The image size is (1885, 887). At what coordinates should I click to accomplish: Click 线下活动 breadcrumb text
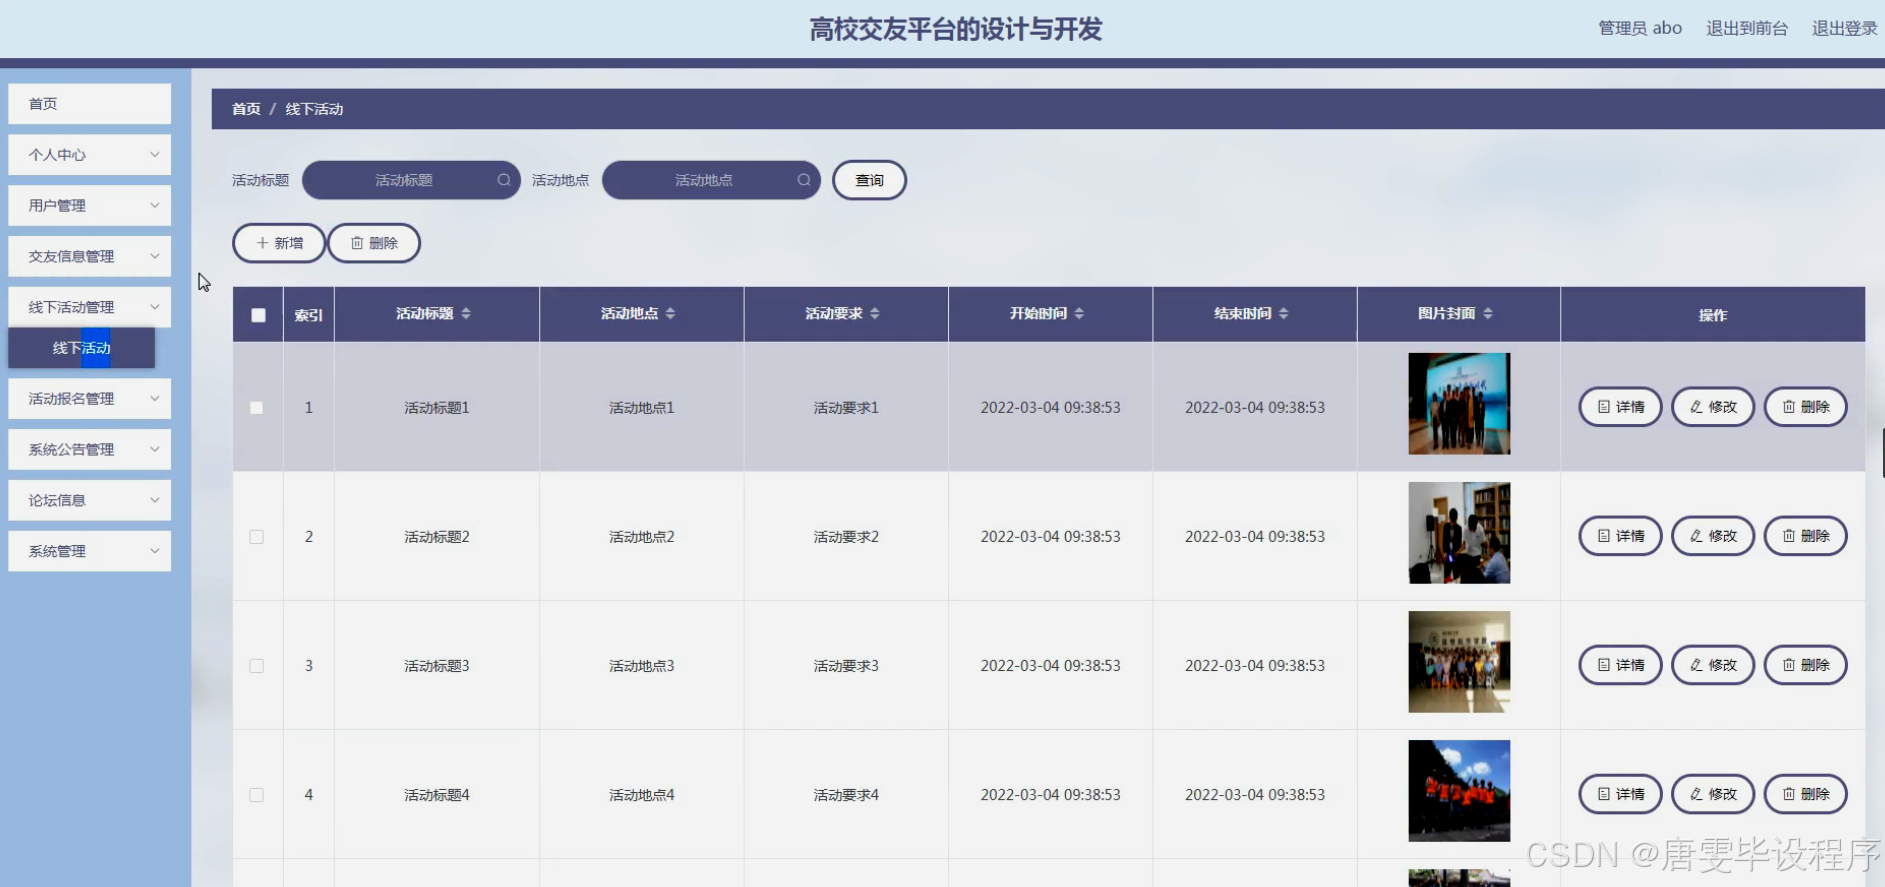(x=314, y=109)
